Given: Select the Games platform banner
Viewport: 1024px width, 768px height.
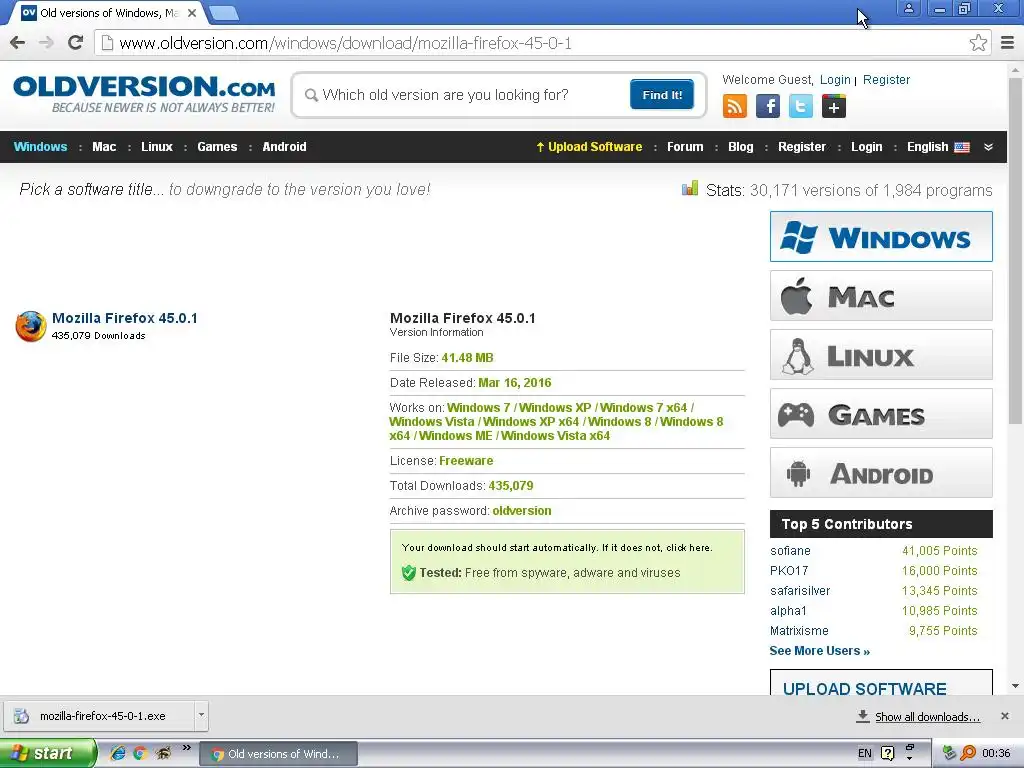Looking at the screenshot, I should pyautogui.click(x=881, y=413).
